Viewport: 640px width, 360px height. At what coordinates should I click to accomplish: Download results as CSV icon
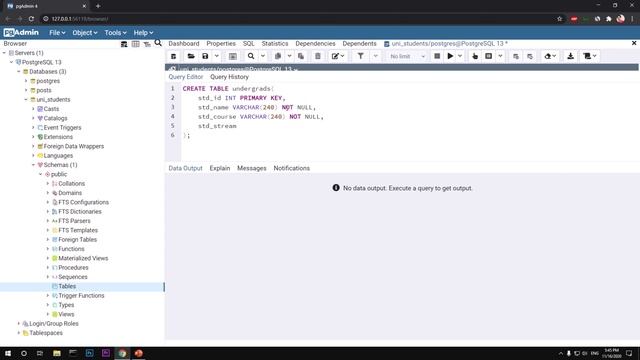571,56
